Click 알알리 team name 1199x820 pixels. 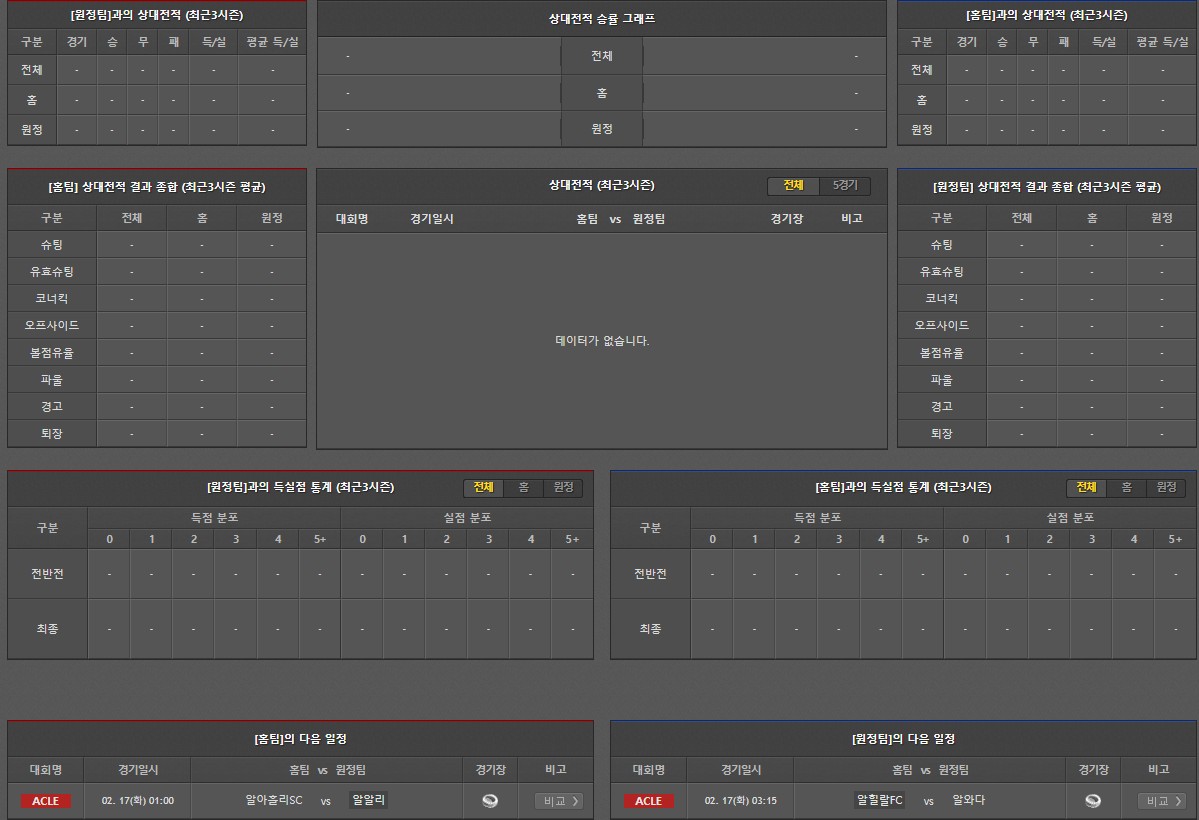368,800
